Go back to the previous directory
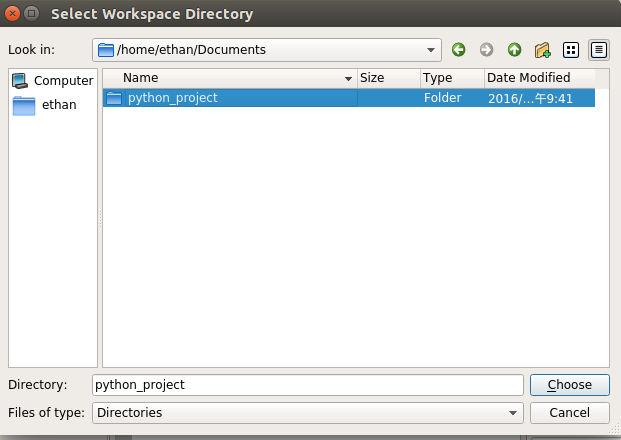The image size is (621, 440). coord(459,49)
